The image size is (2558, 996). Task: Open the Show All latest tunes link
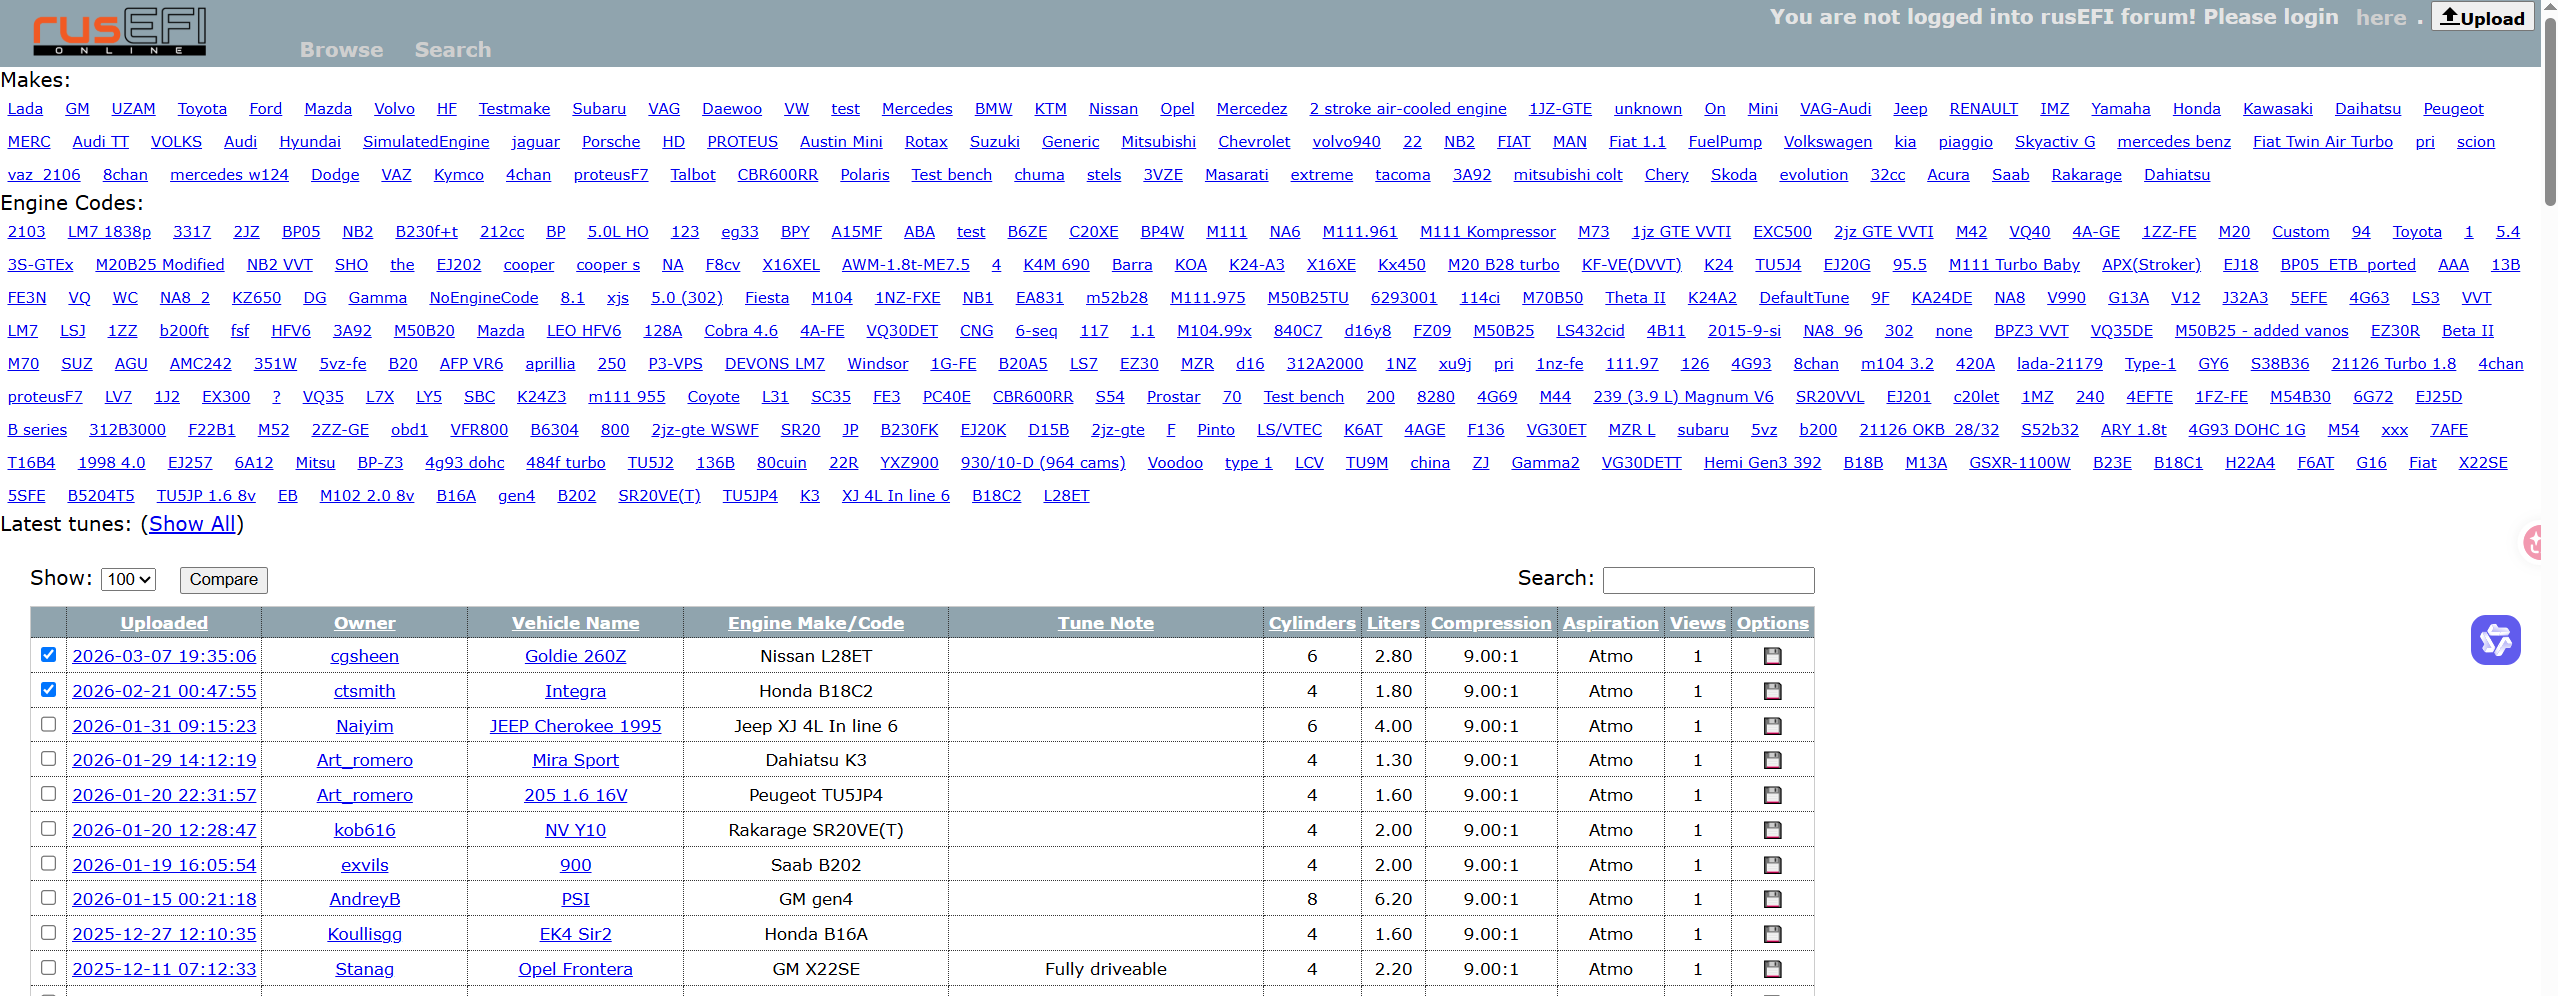[192, 524]
